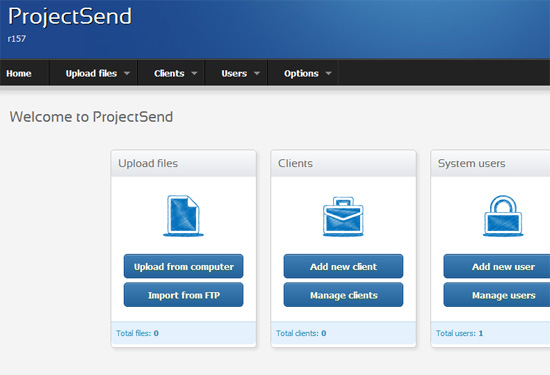
Task: Open the Home menu item
Action: point(19,73)
